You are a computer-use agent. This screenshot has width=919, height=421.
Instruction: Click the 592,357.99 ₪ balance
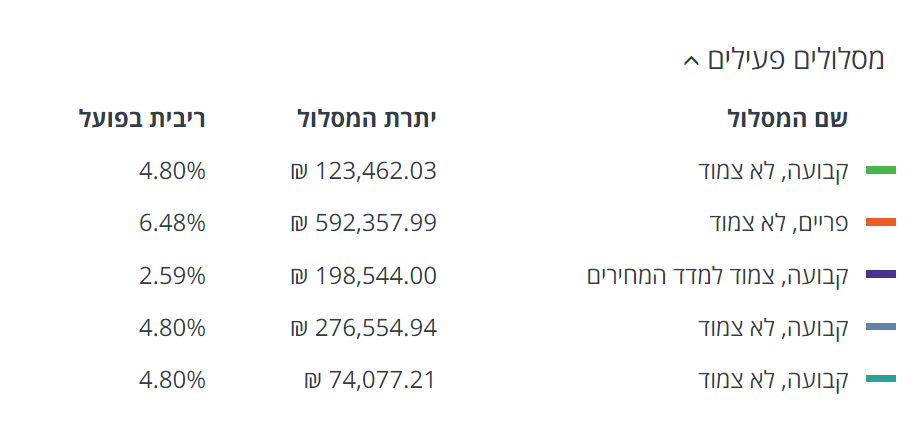point(363,223)
